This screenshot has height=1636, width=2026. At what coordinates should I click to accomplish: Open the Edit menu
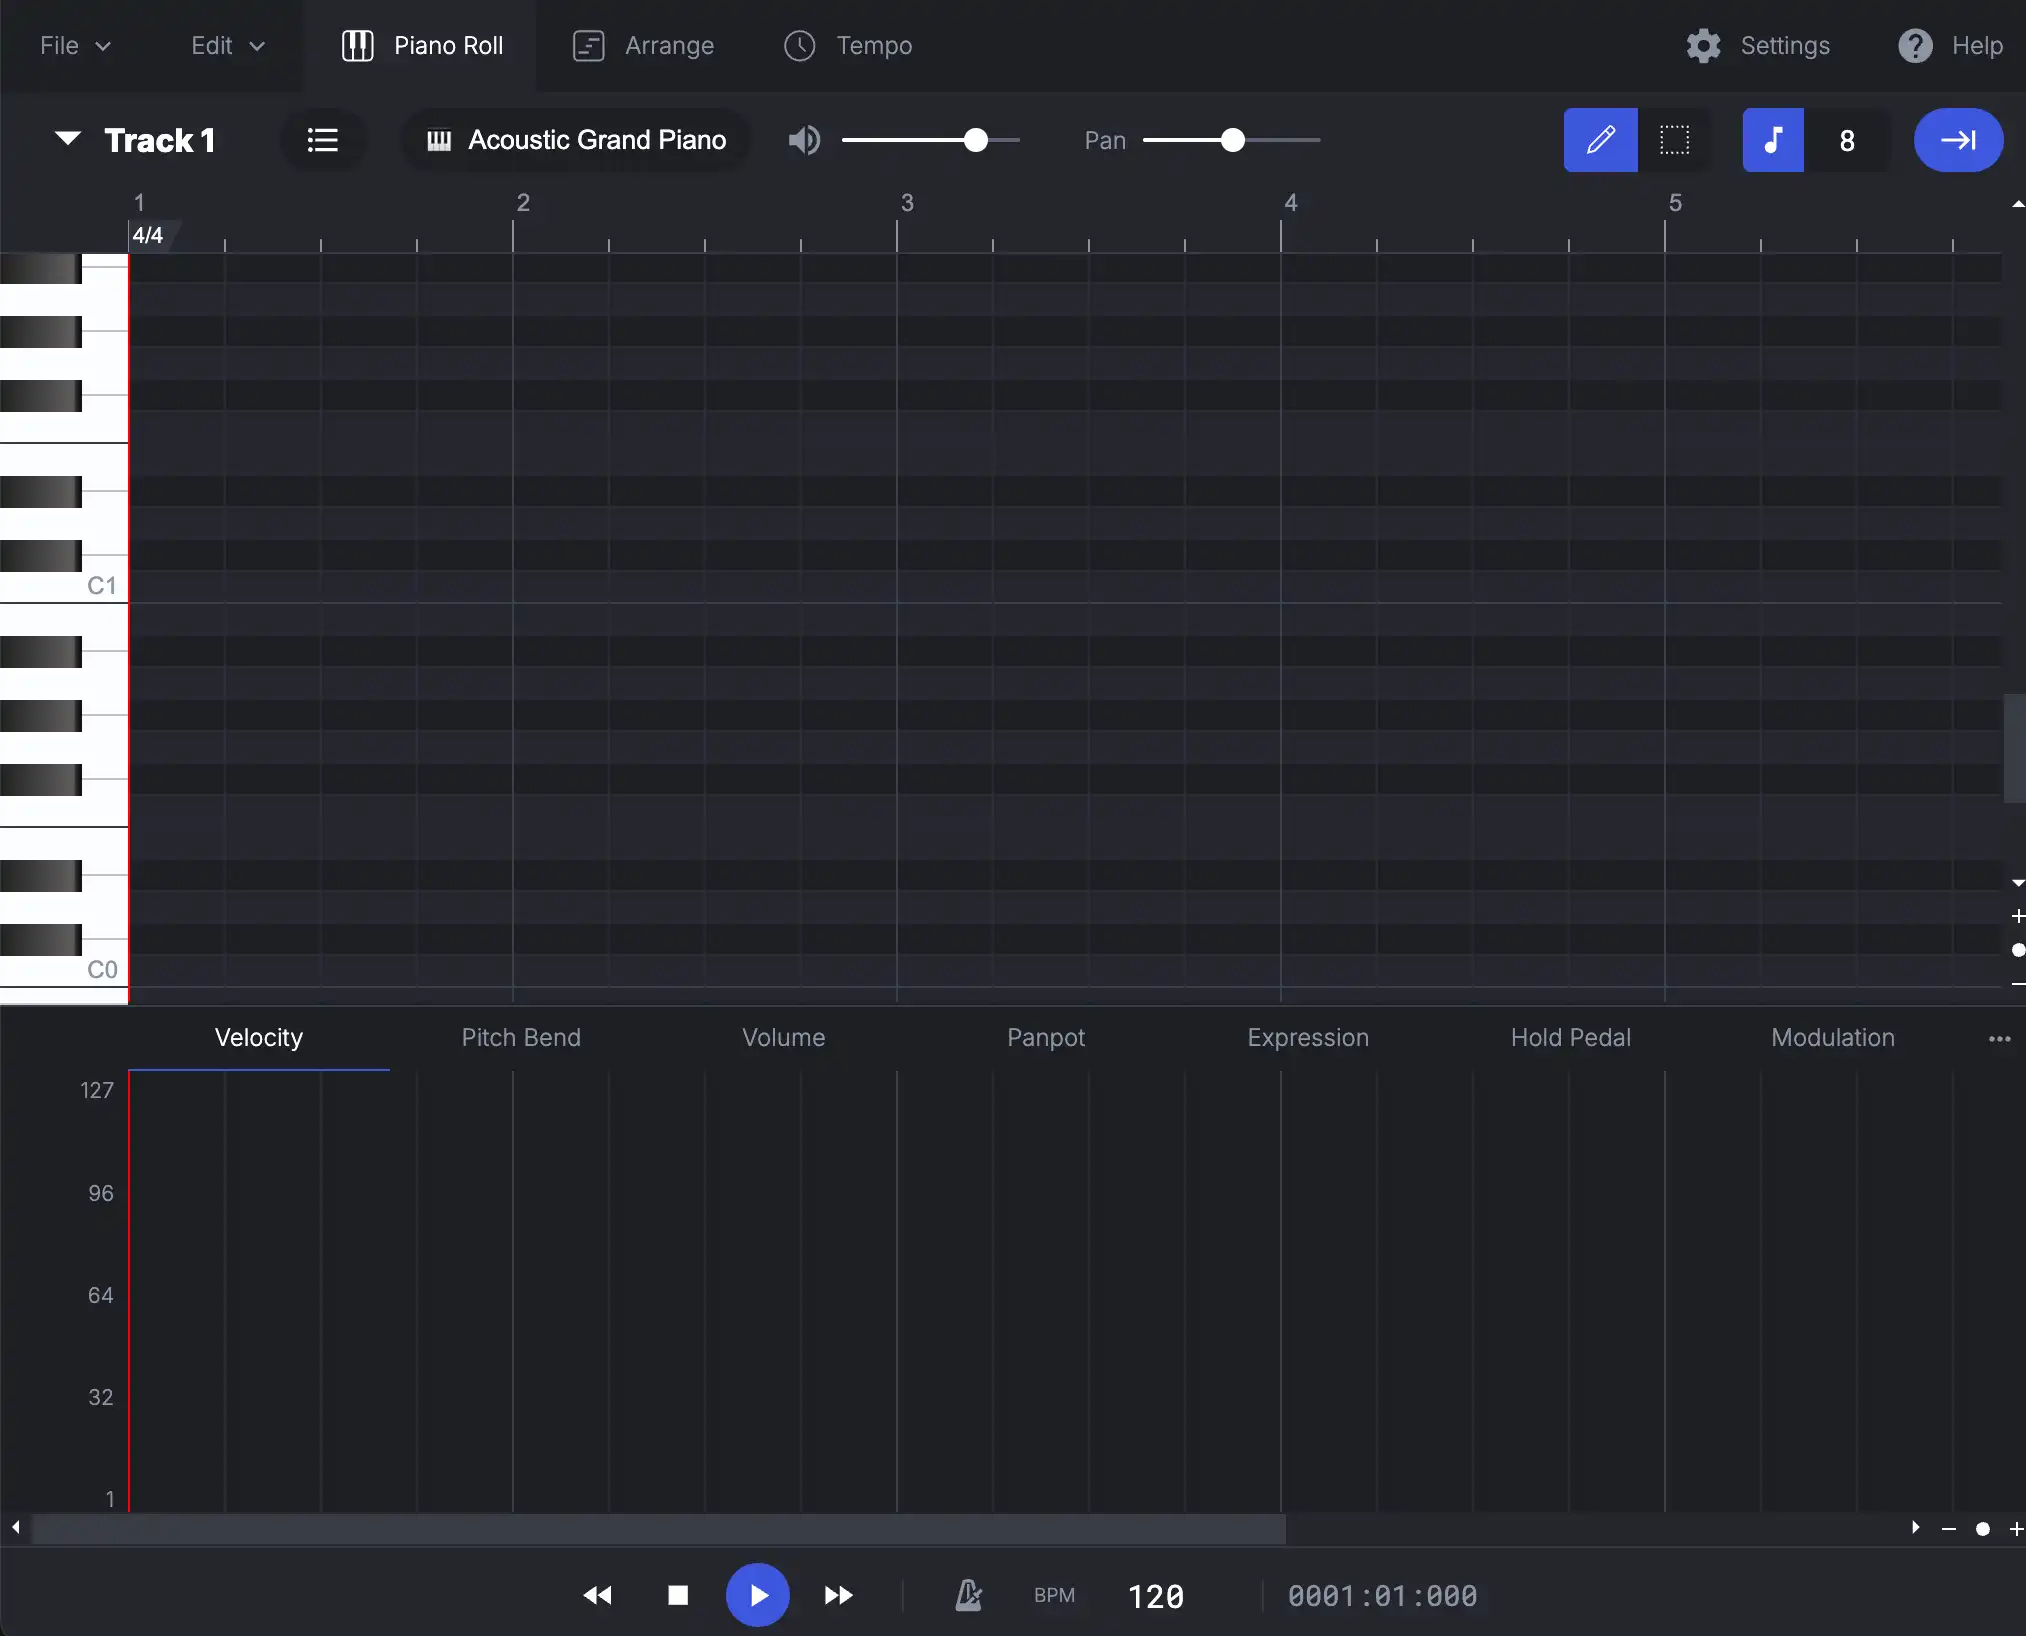tap(227, 45)
